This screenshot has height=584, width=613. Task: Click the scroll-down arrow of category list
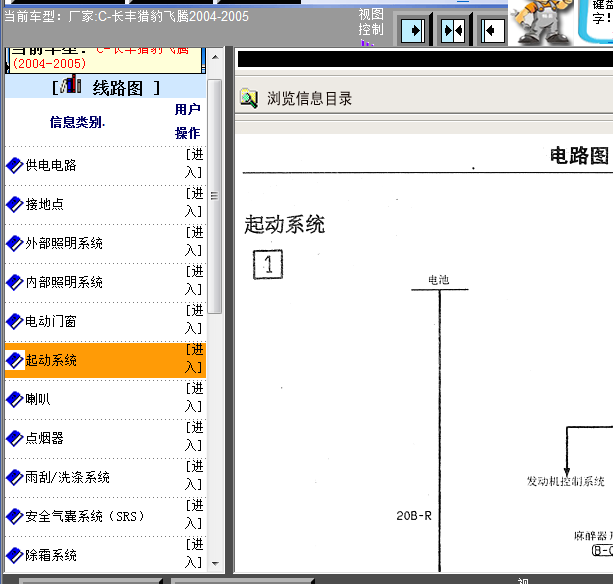tap(215, 563)
